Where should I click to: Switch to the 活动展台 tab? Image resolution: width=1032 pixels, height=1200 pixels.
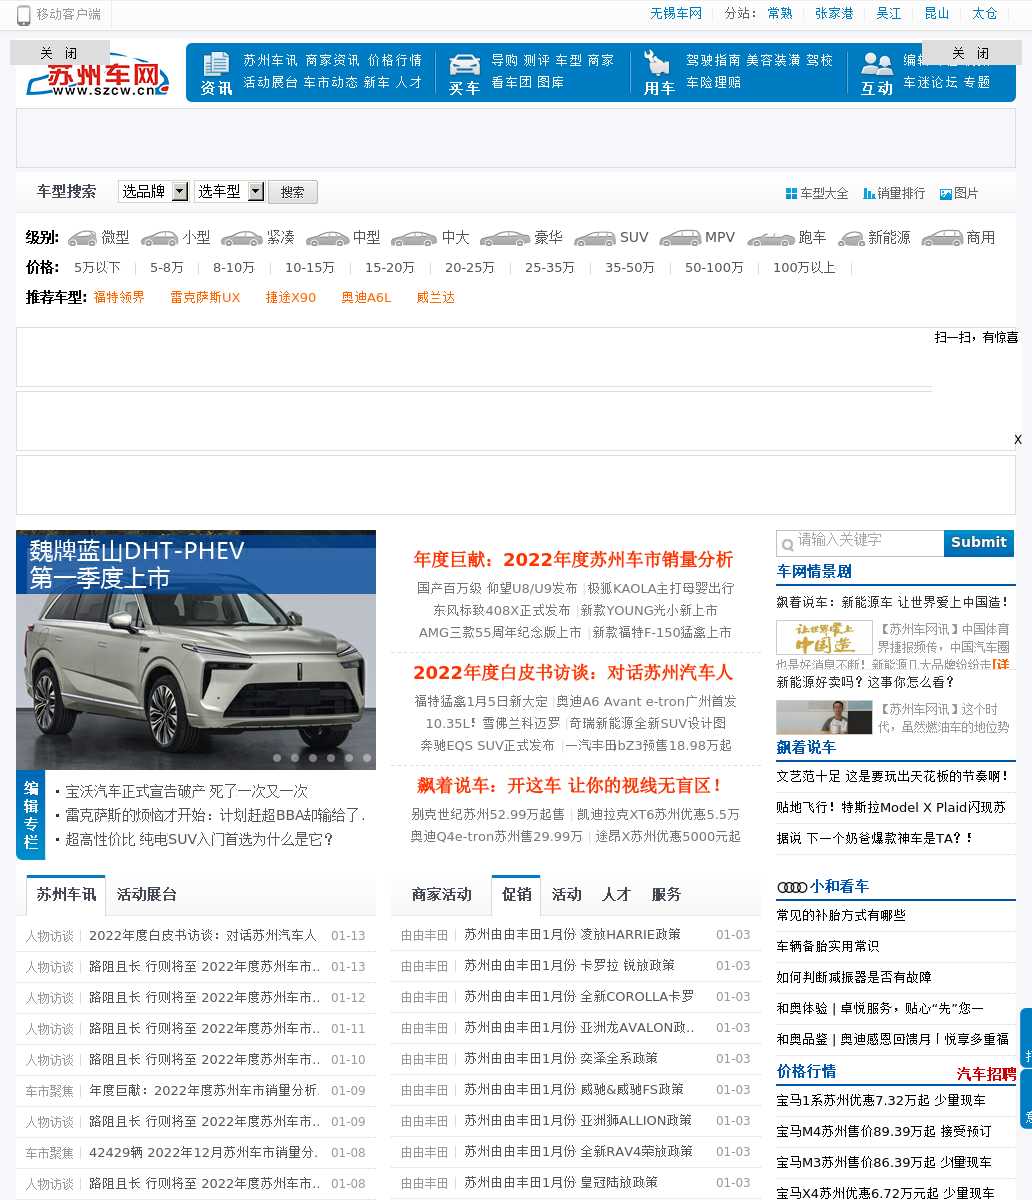tap(147, 895)
